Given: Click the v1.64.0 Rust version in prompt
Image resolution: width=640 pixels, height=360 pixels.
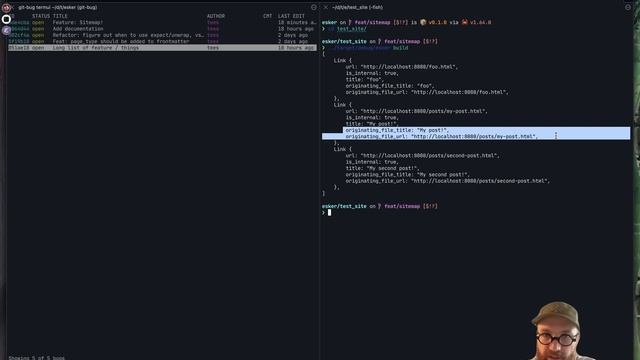Looking at the screenshot, I should 480,22.
